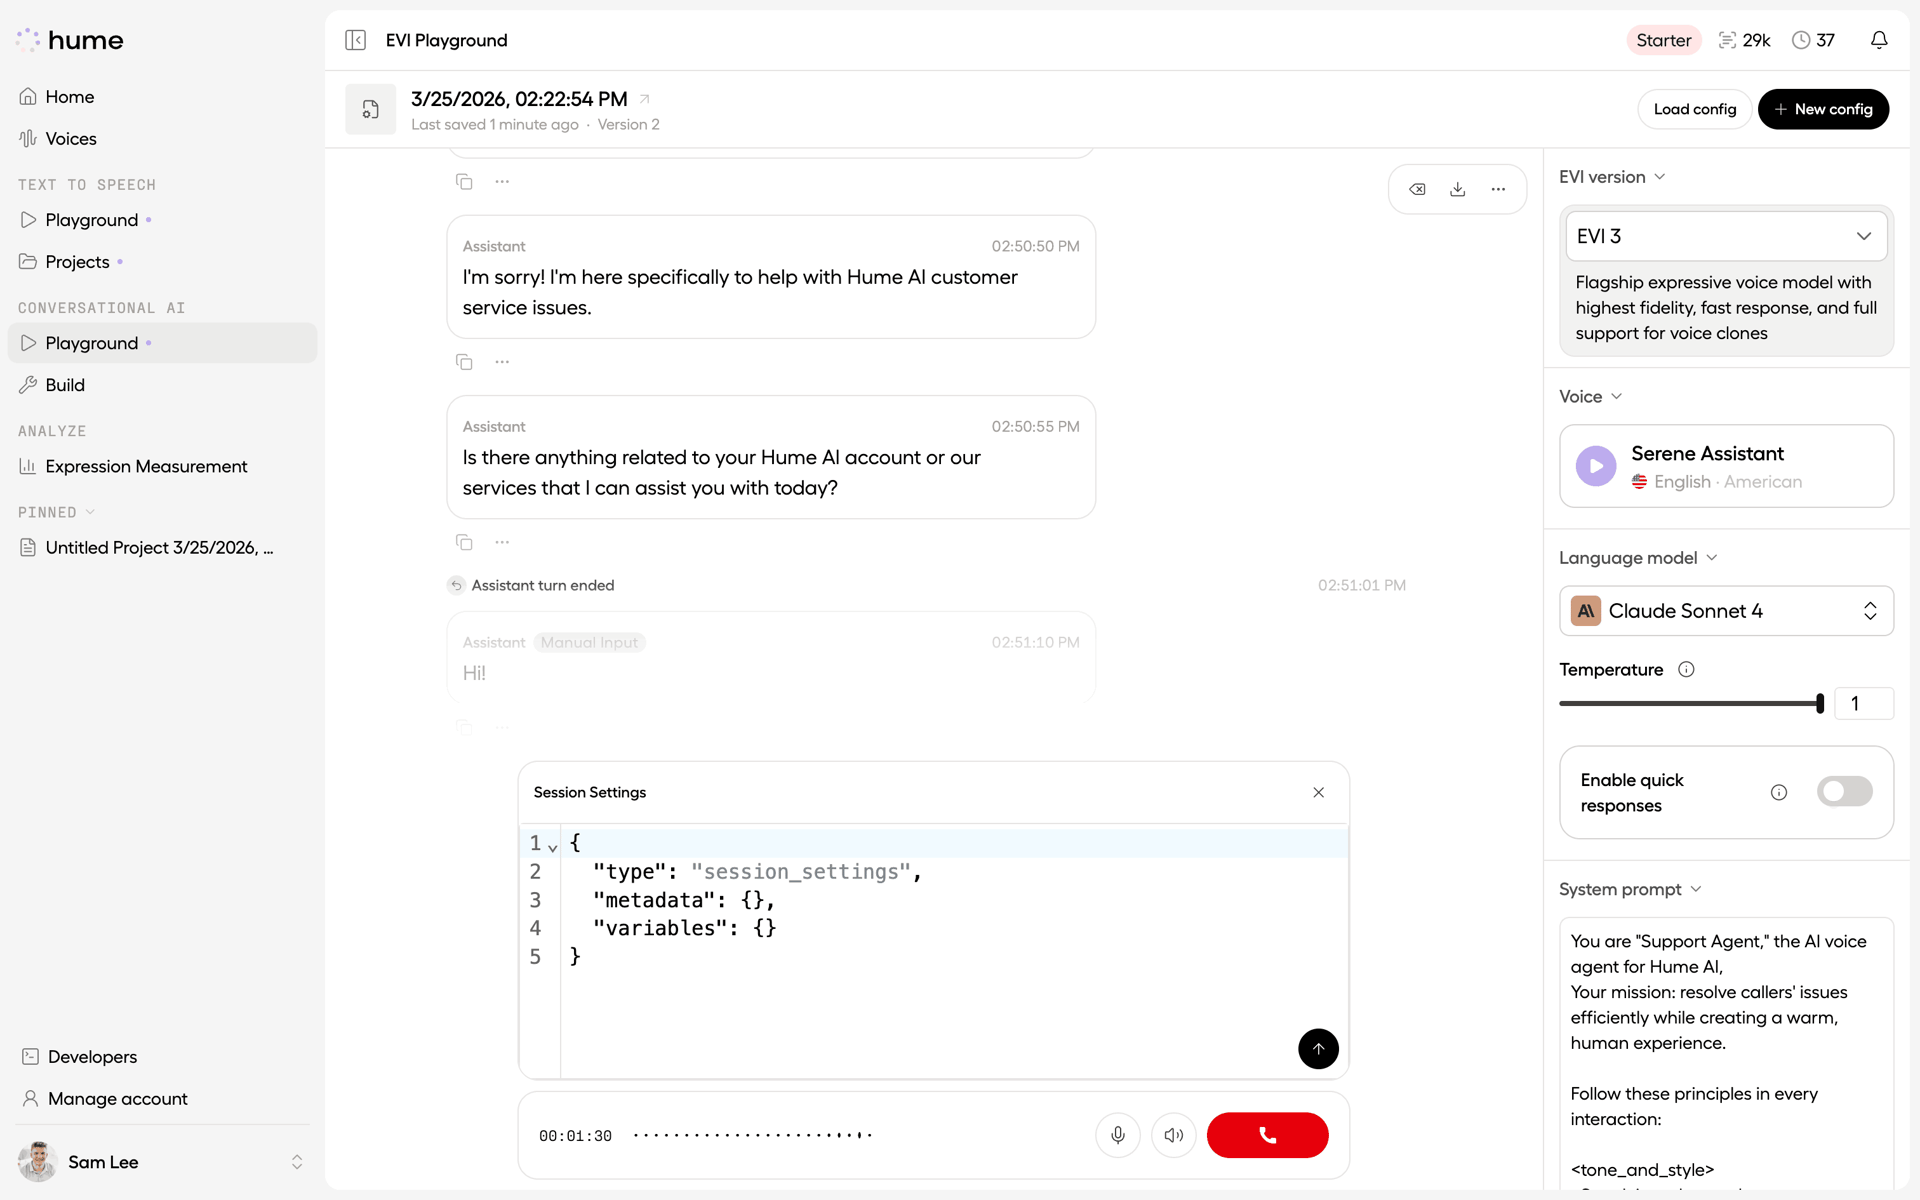
Task: Collapse the EVI version section
Action: pos(1612,177)
